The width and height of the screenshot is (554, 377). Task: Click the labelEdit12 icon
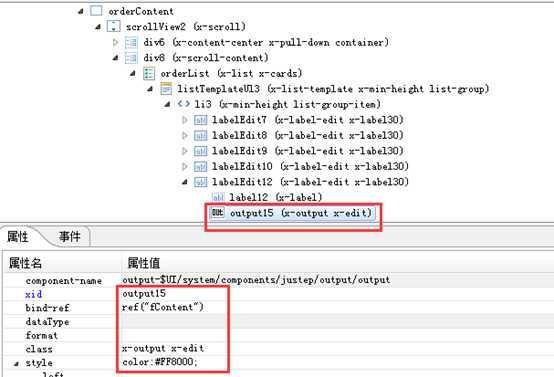(200, 182)
